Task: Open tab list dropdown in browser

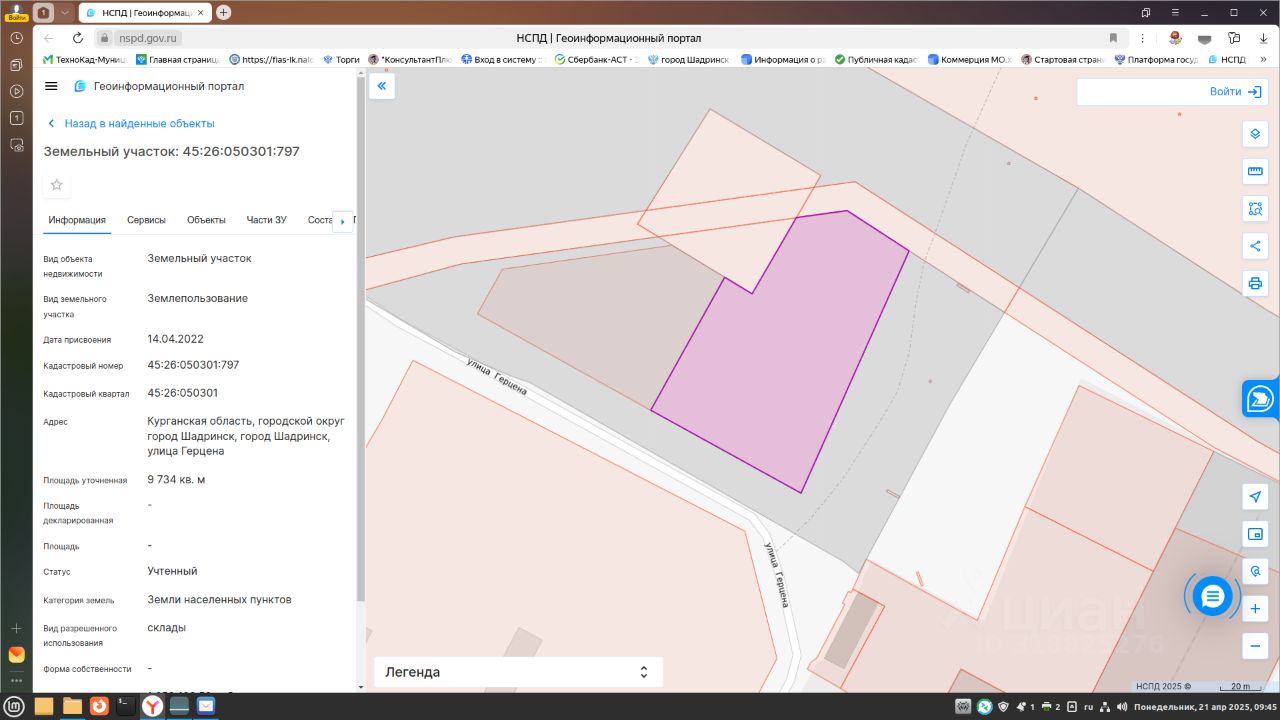Action: click(65, 12)
